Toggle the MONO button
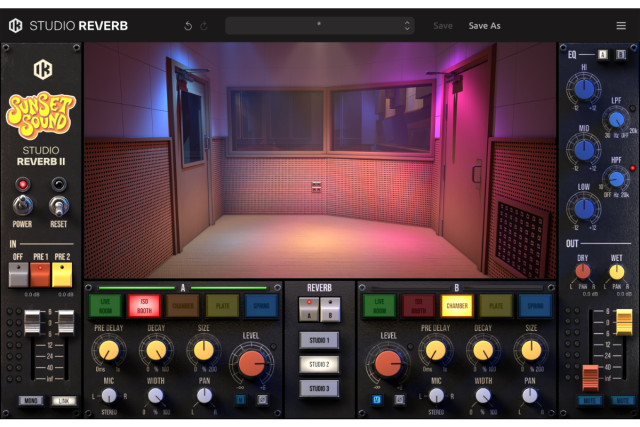 (x=31, y=401)
